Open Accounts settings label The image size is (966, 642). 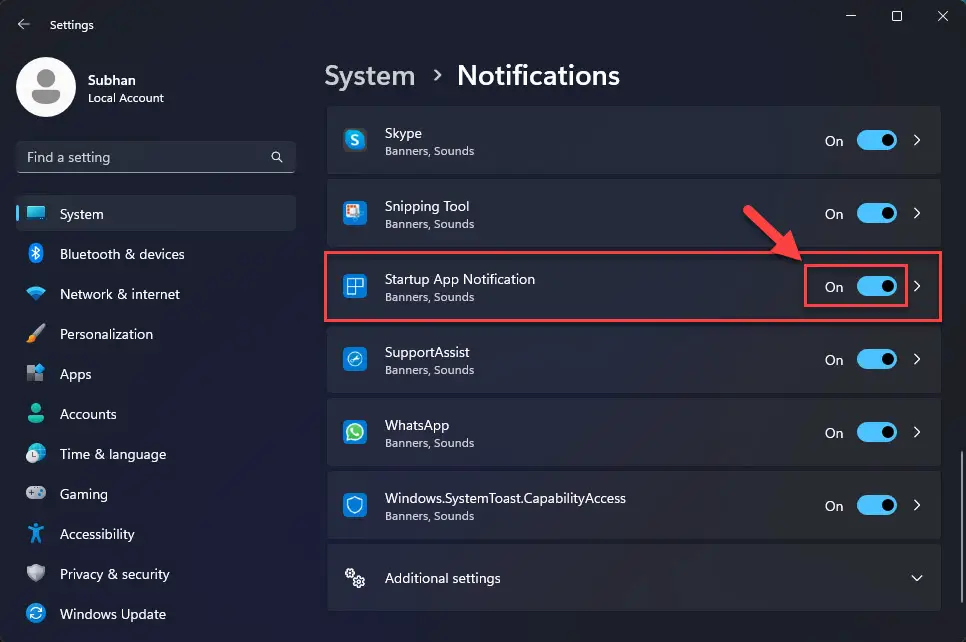pos(88,414)
